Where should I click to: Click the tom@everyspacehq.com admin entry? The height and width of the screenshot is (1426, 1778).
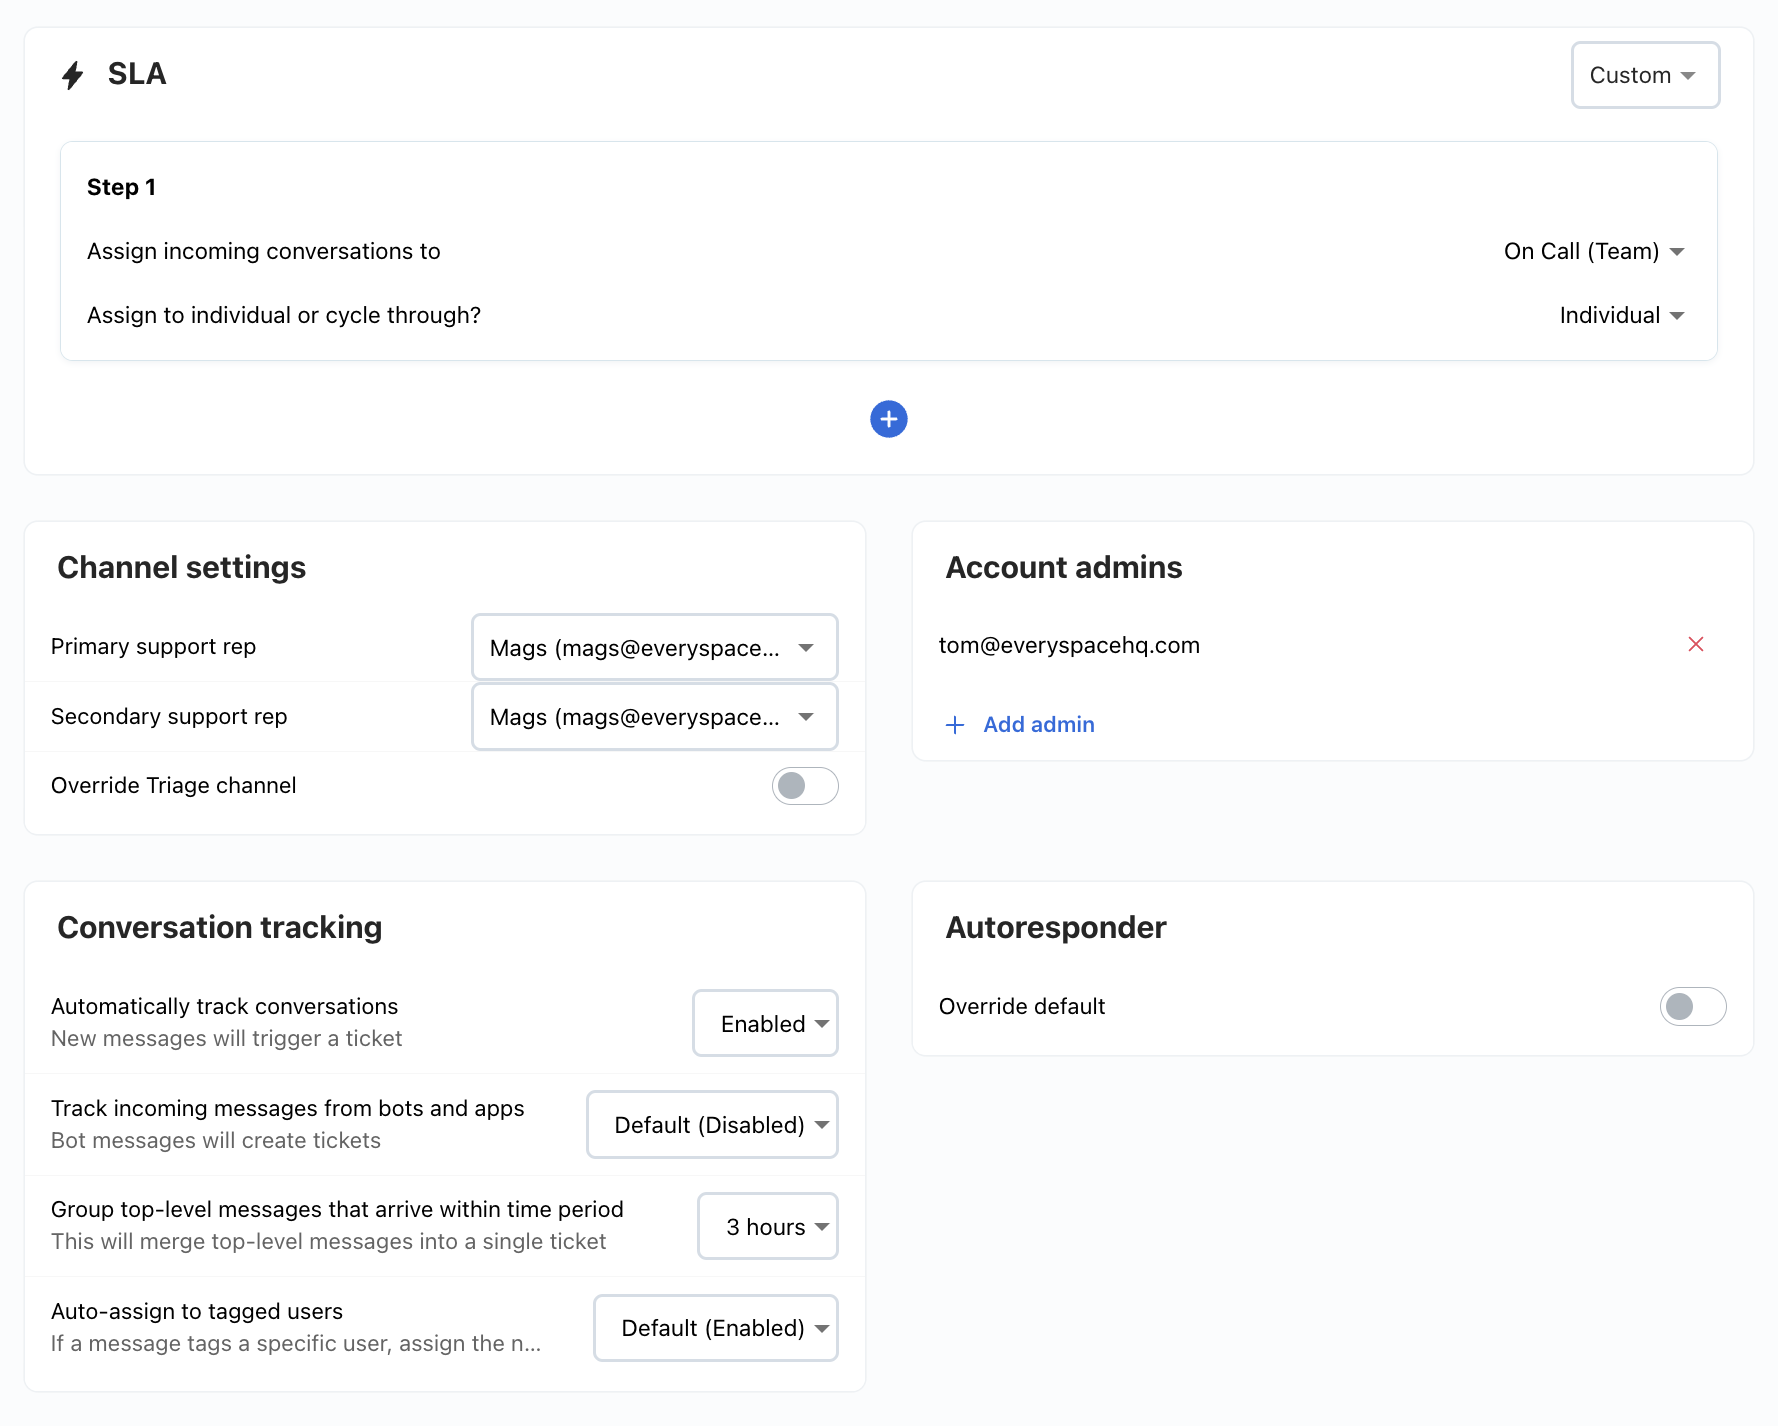(x=1069, y=645)
